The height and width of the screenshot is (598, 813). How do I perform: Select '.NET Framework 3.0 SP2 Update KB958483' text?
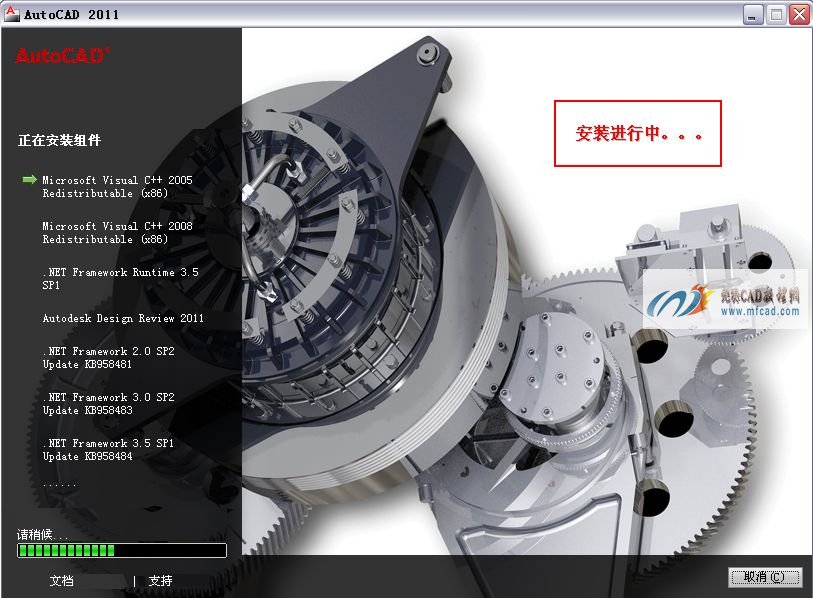pos(108,404)
